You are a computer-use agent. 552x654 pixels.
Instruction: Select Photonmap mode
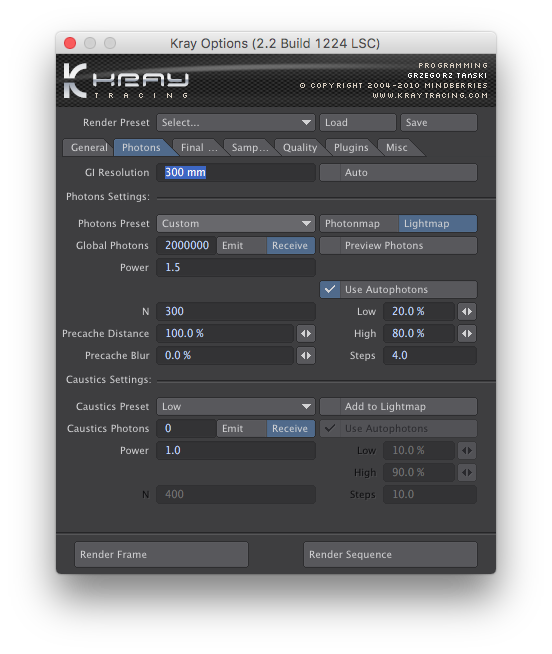click(x=359, y=224)
